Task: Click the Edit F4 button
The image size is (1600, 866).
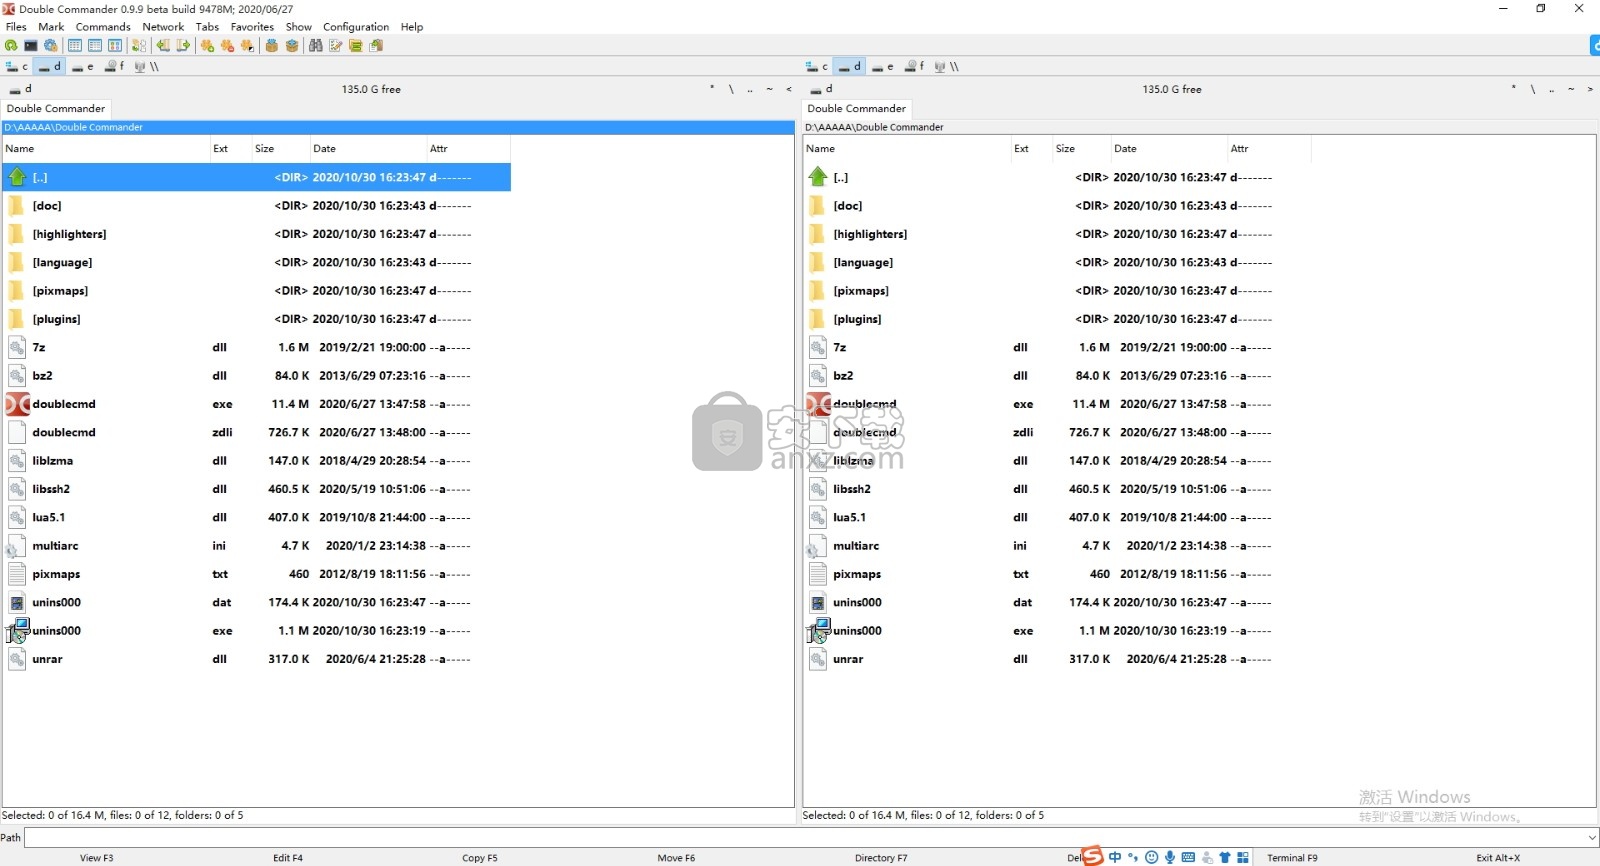Action: pyautogui.click(x=288, y=858)
